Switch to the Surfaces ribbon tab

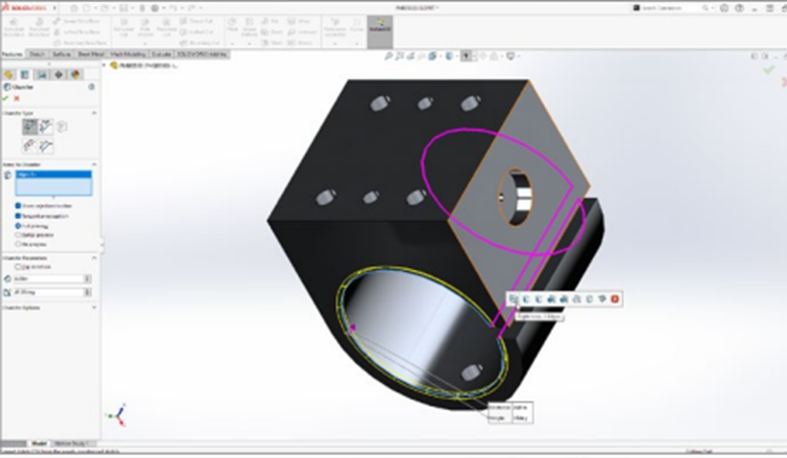coord(62,54)
